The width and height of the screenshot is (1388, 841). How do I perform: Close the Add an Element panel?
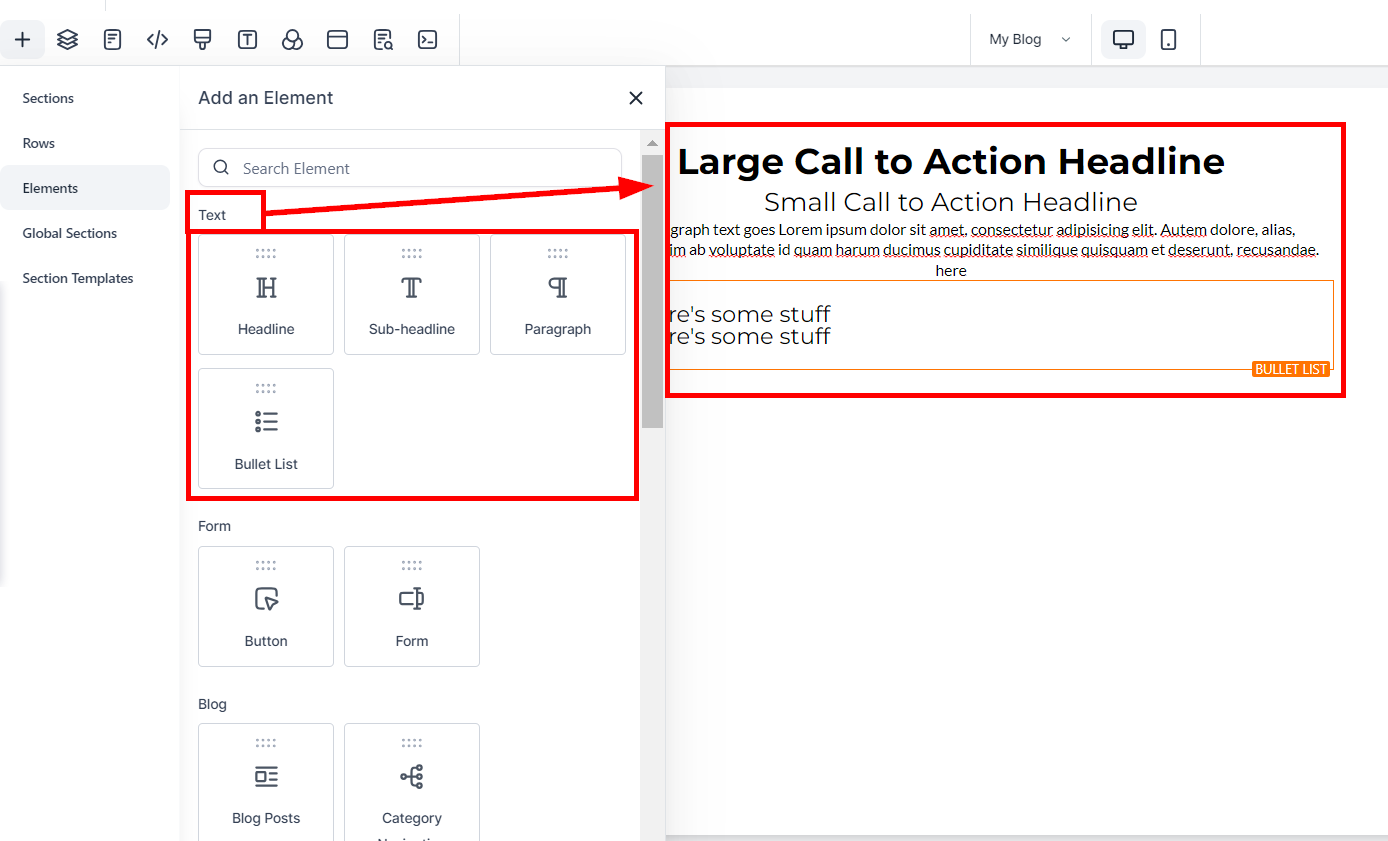point(635,98)
